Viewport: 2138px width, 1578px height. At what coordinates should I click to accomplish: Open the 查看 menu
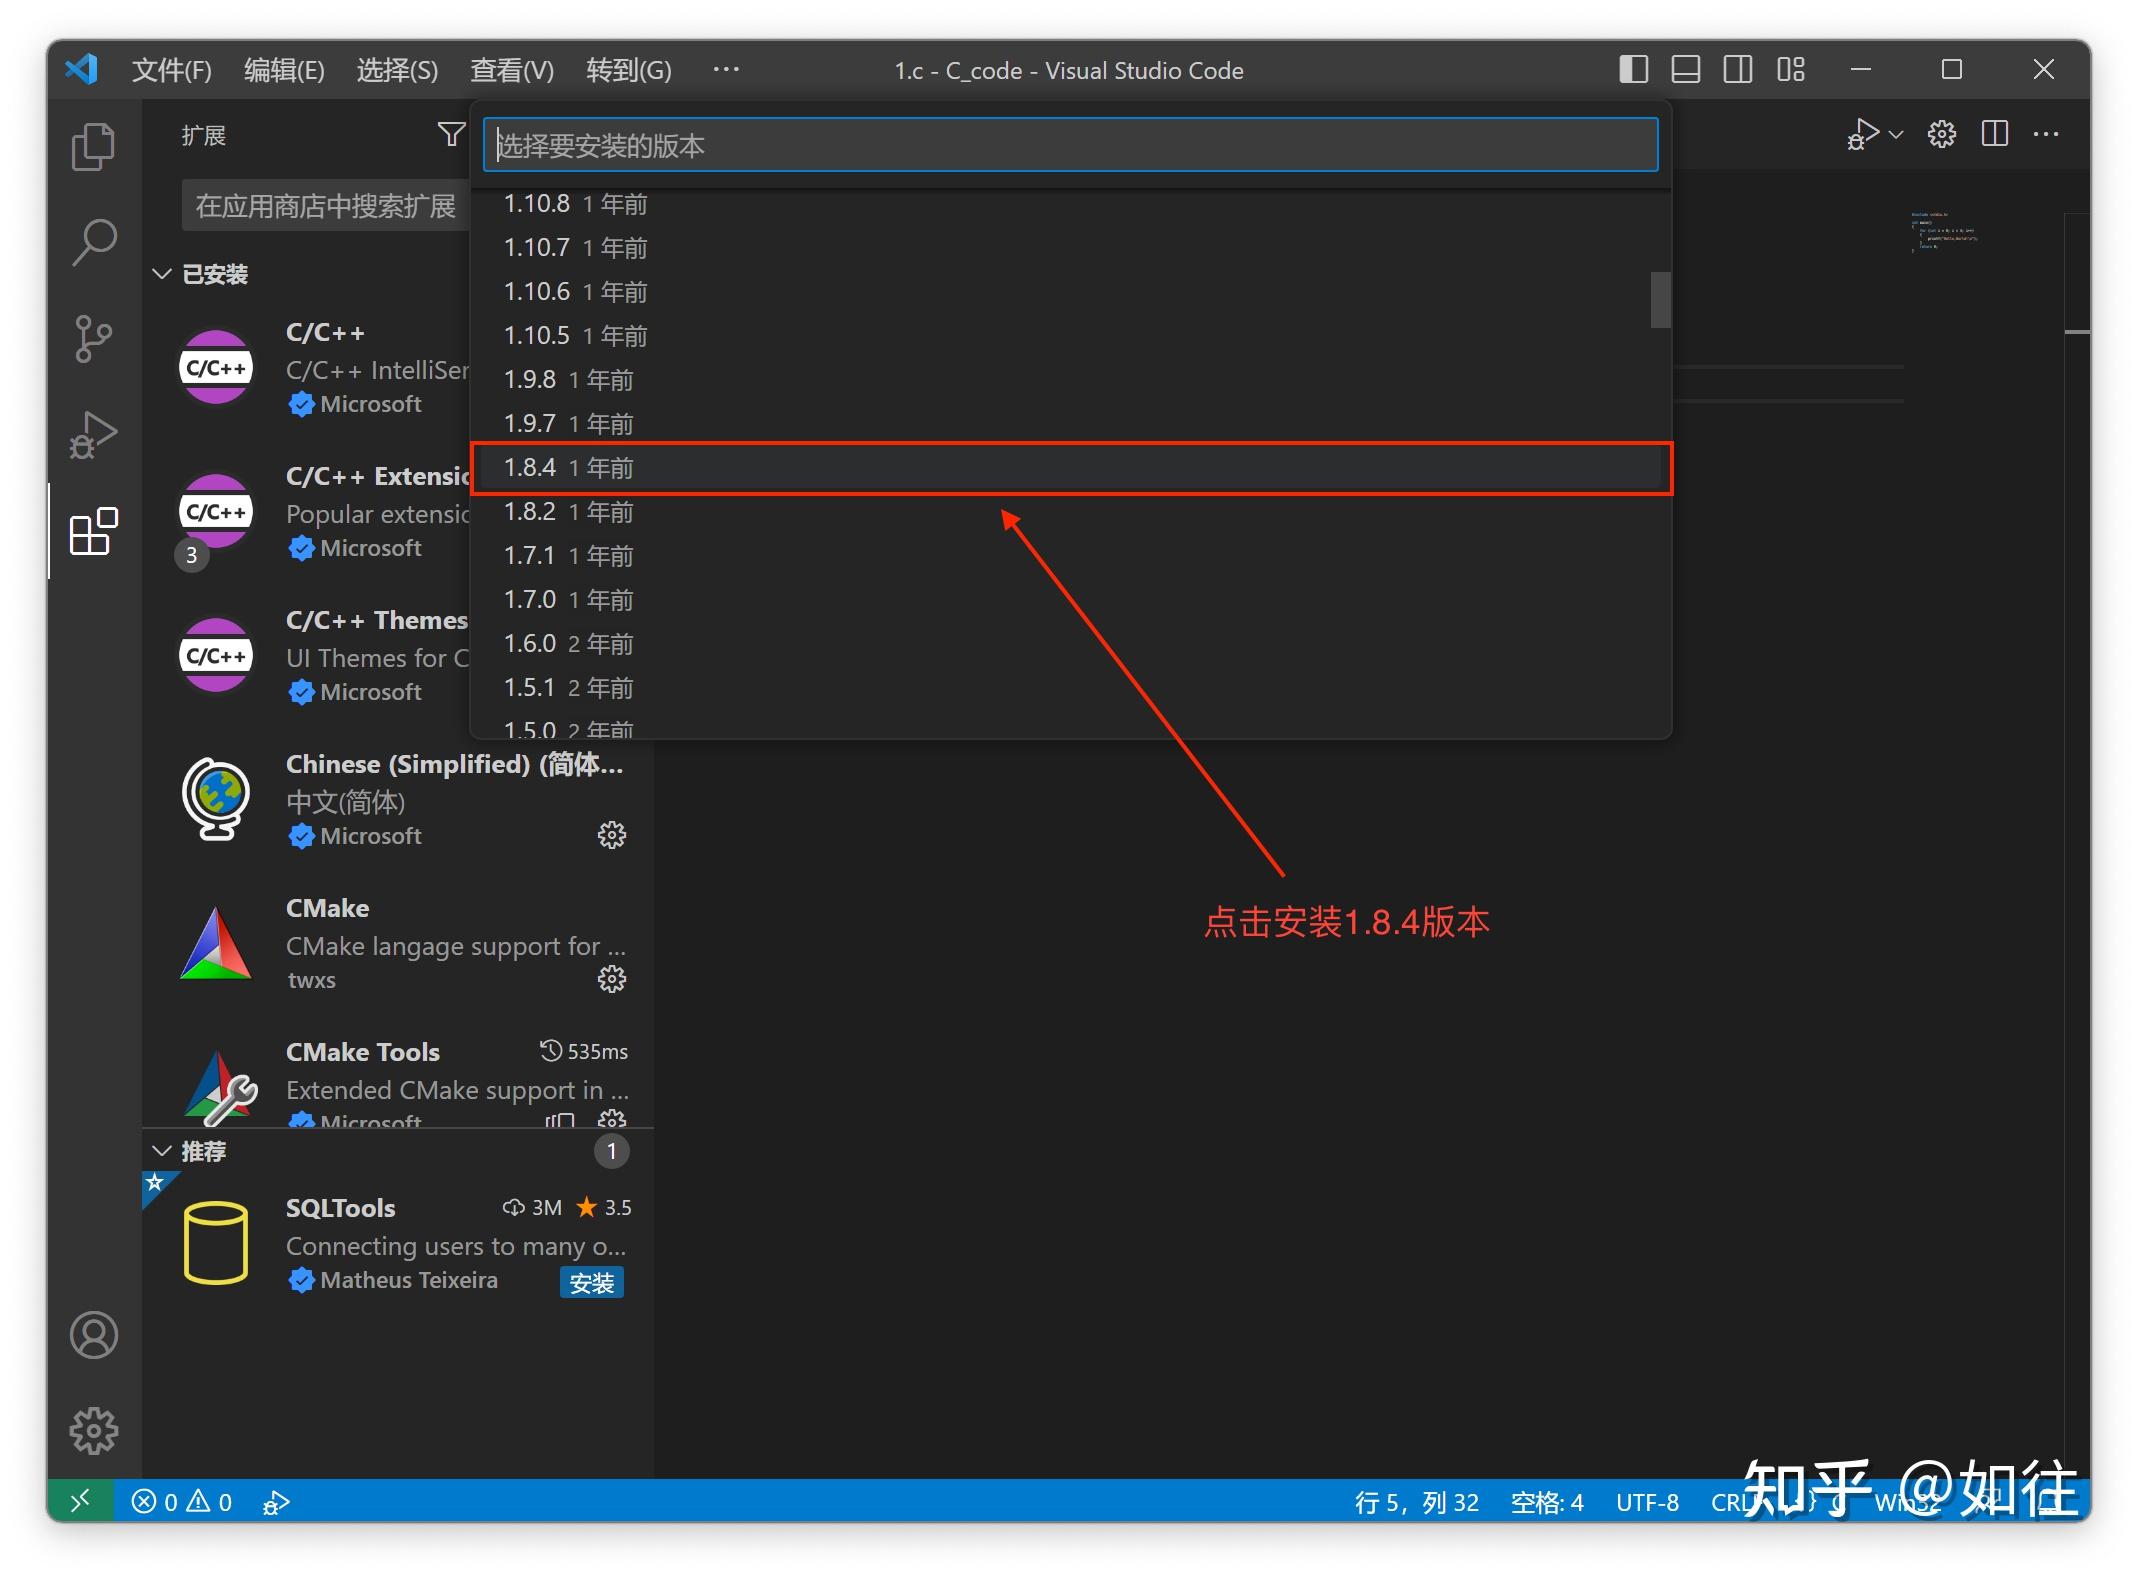click(x=511, y=69)
